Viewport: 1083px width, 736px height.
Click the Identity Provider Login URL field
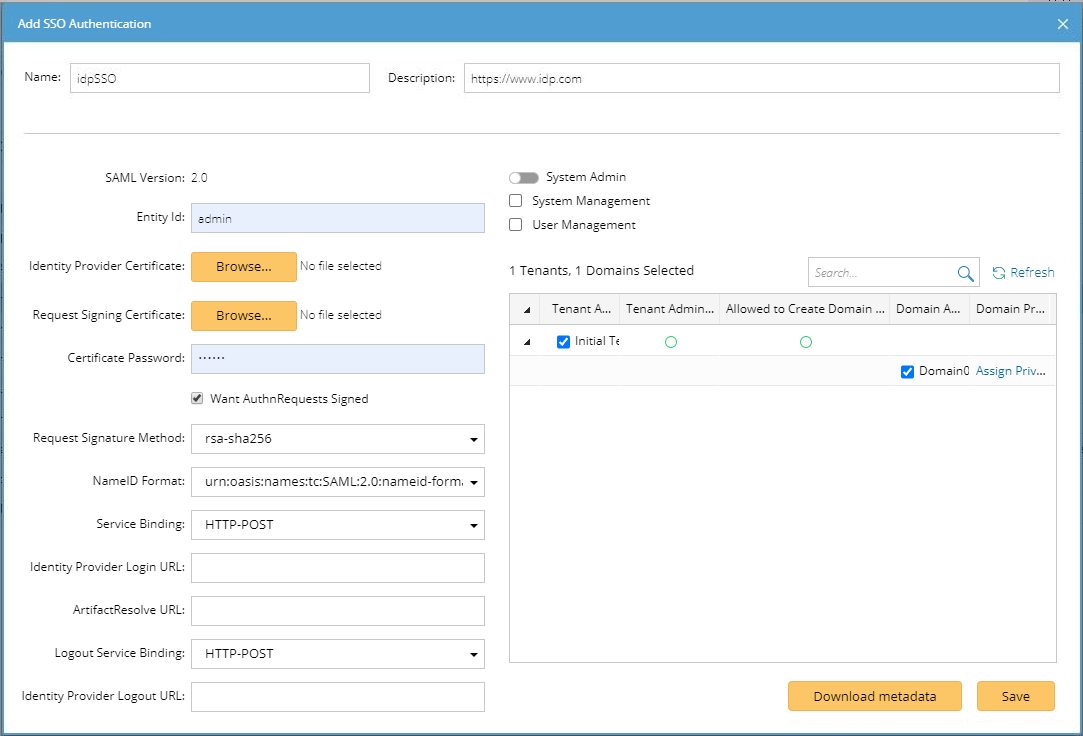pos(337,567)
